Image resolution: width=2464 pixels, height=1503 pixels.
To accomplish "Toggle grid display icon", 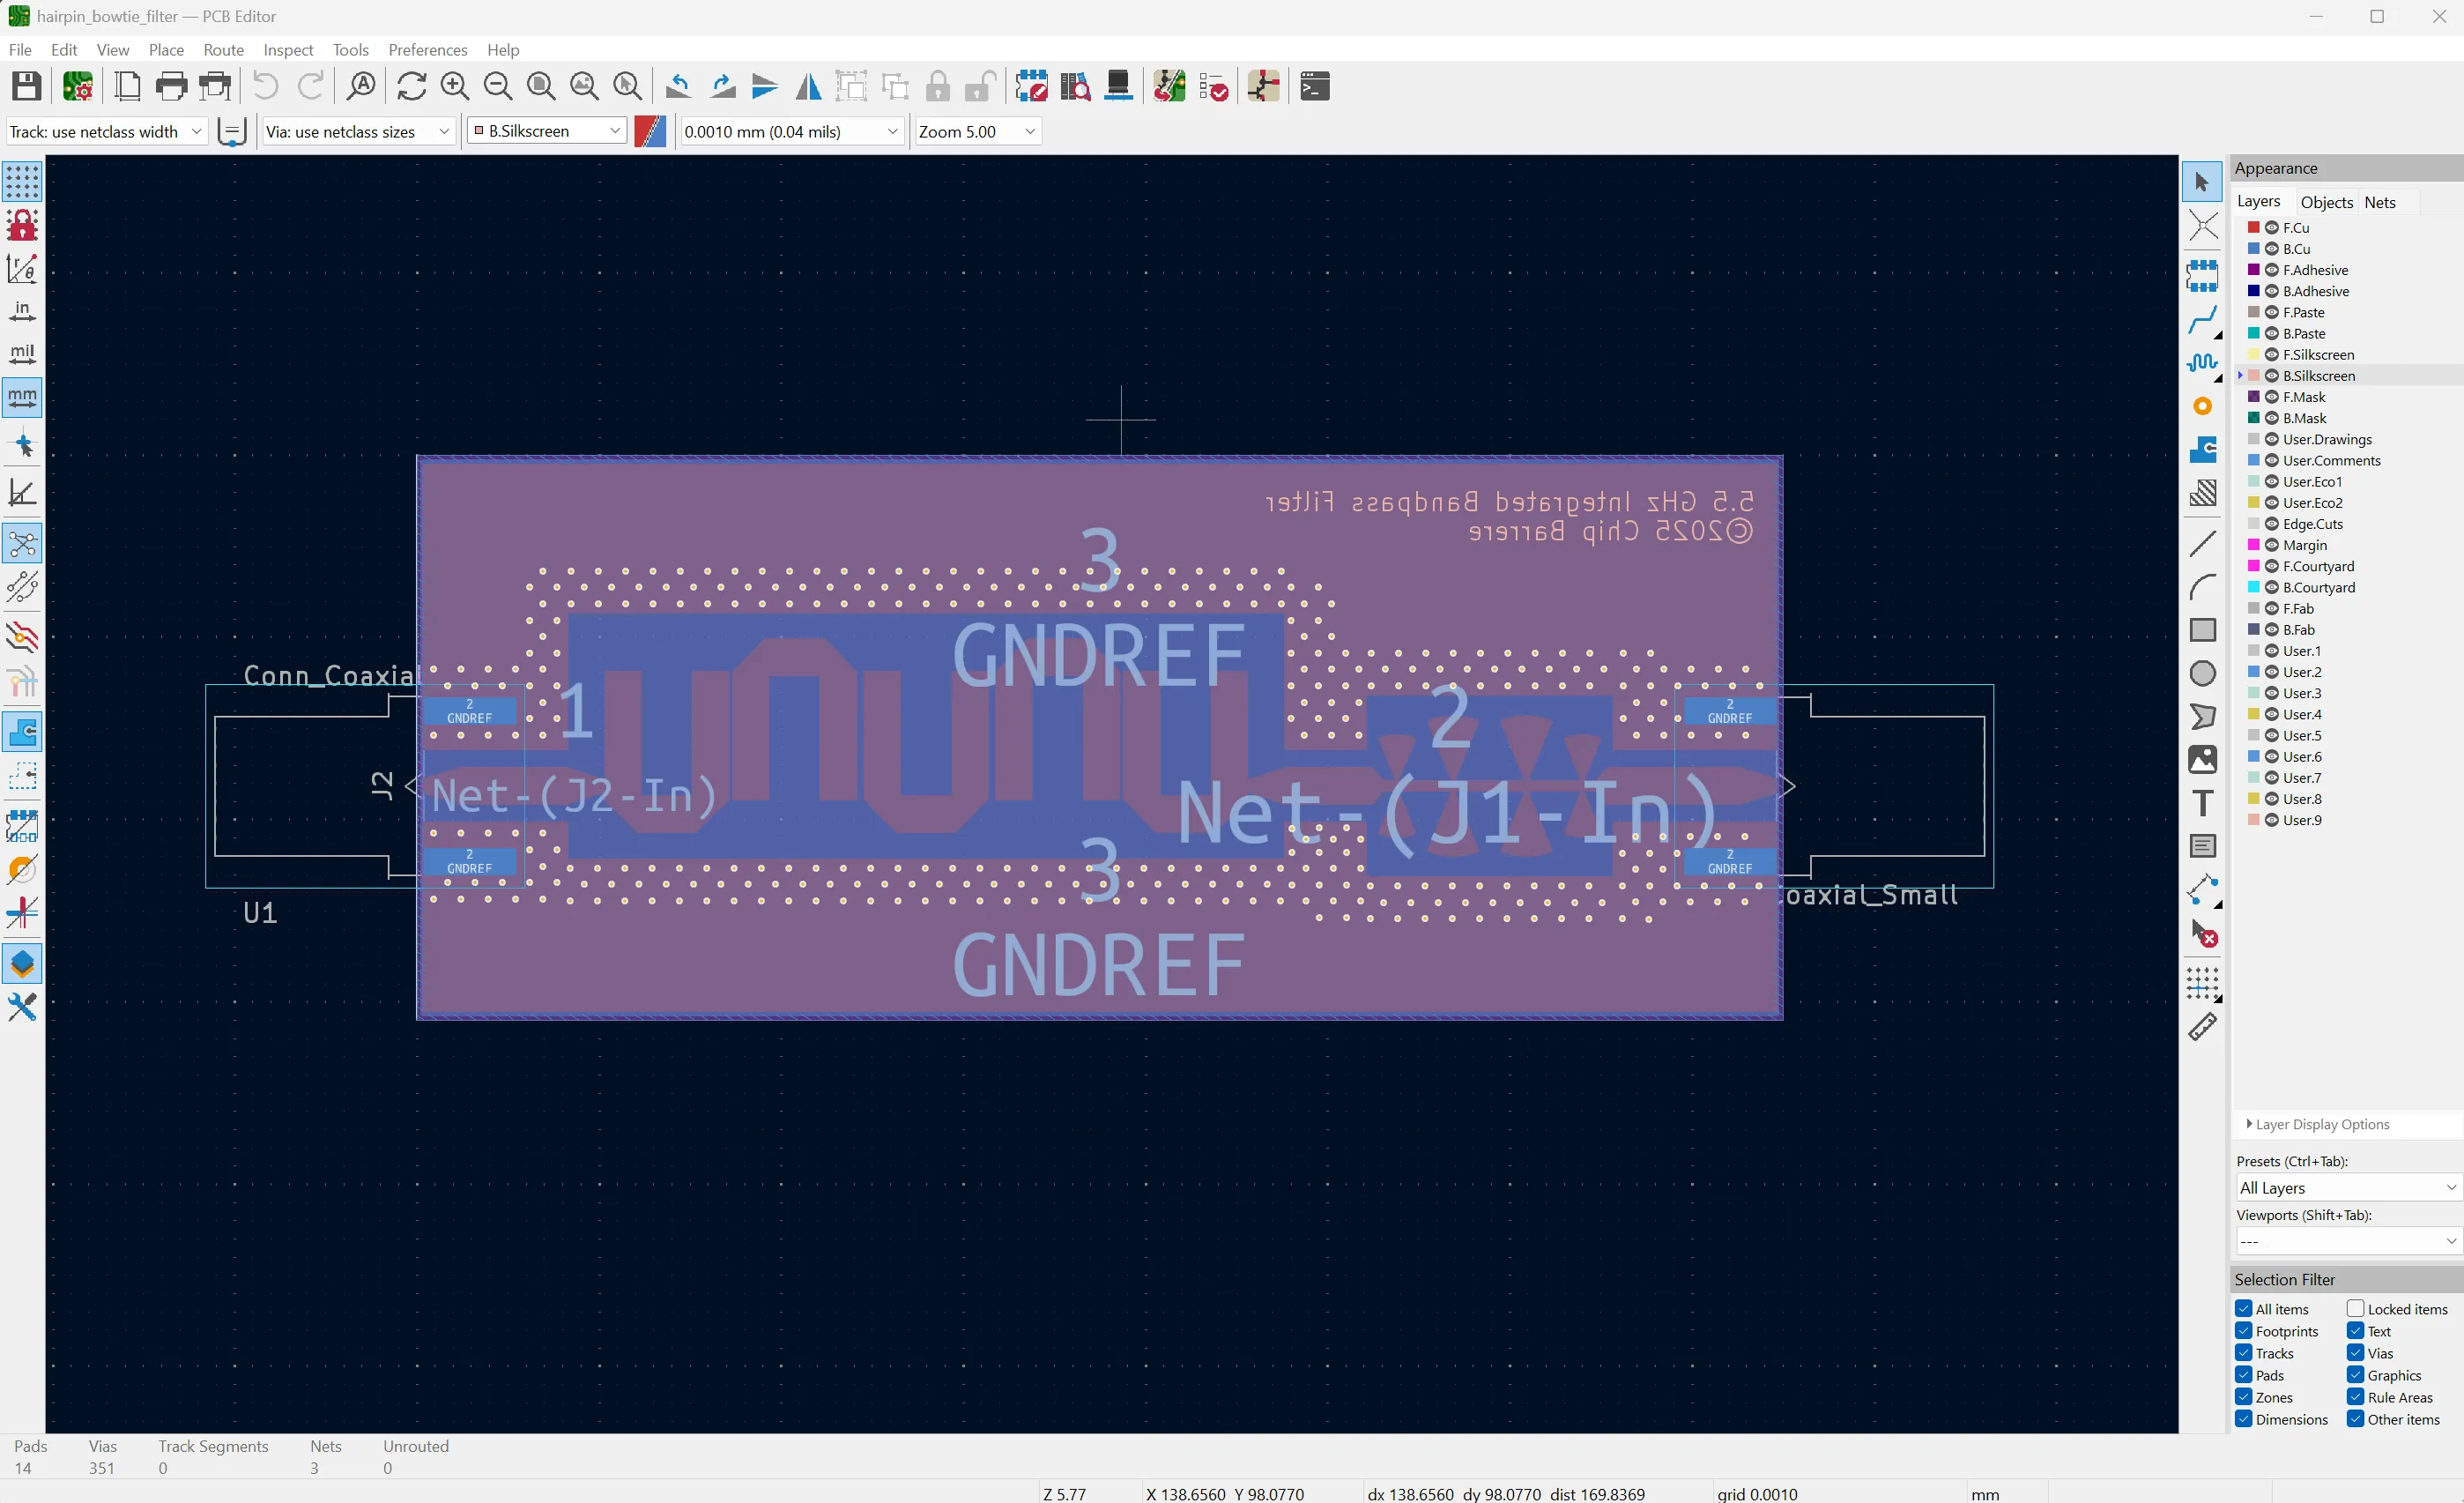I will [22, 182].
